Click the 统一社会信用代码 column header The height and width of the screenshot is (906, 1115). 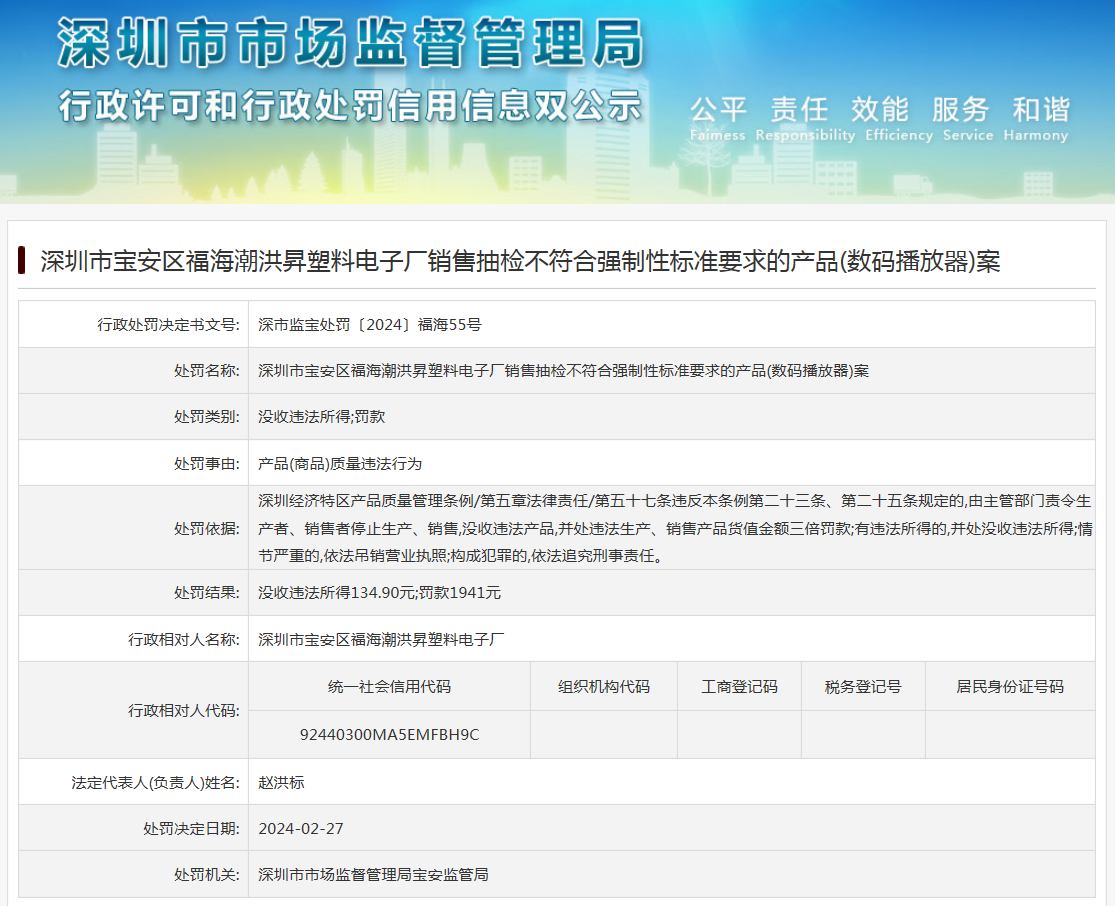390,687
